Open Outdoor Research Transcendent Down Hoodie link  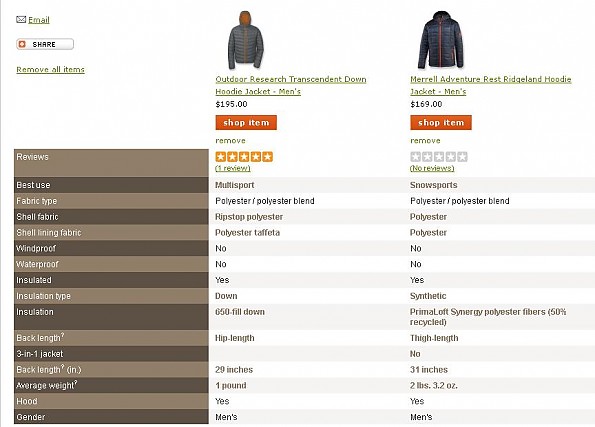(291, 85)
